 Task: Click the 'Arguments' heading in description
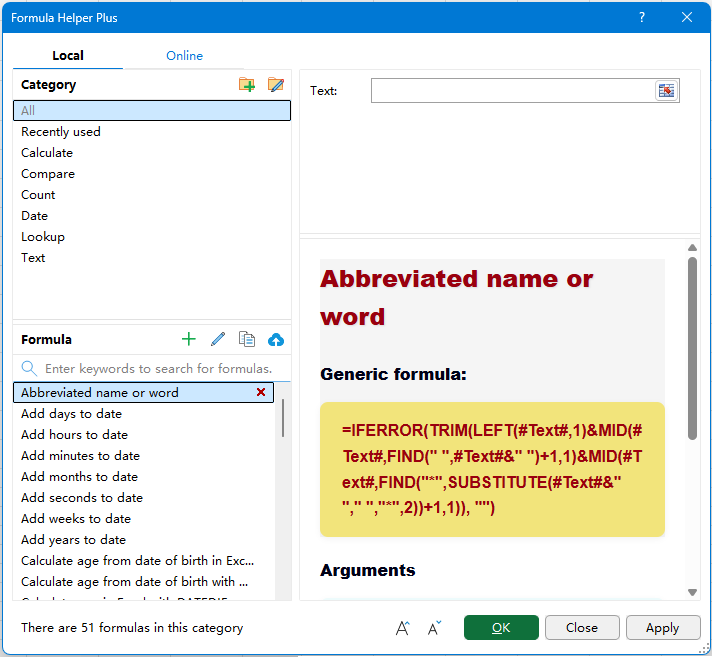click(368, 570)
